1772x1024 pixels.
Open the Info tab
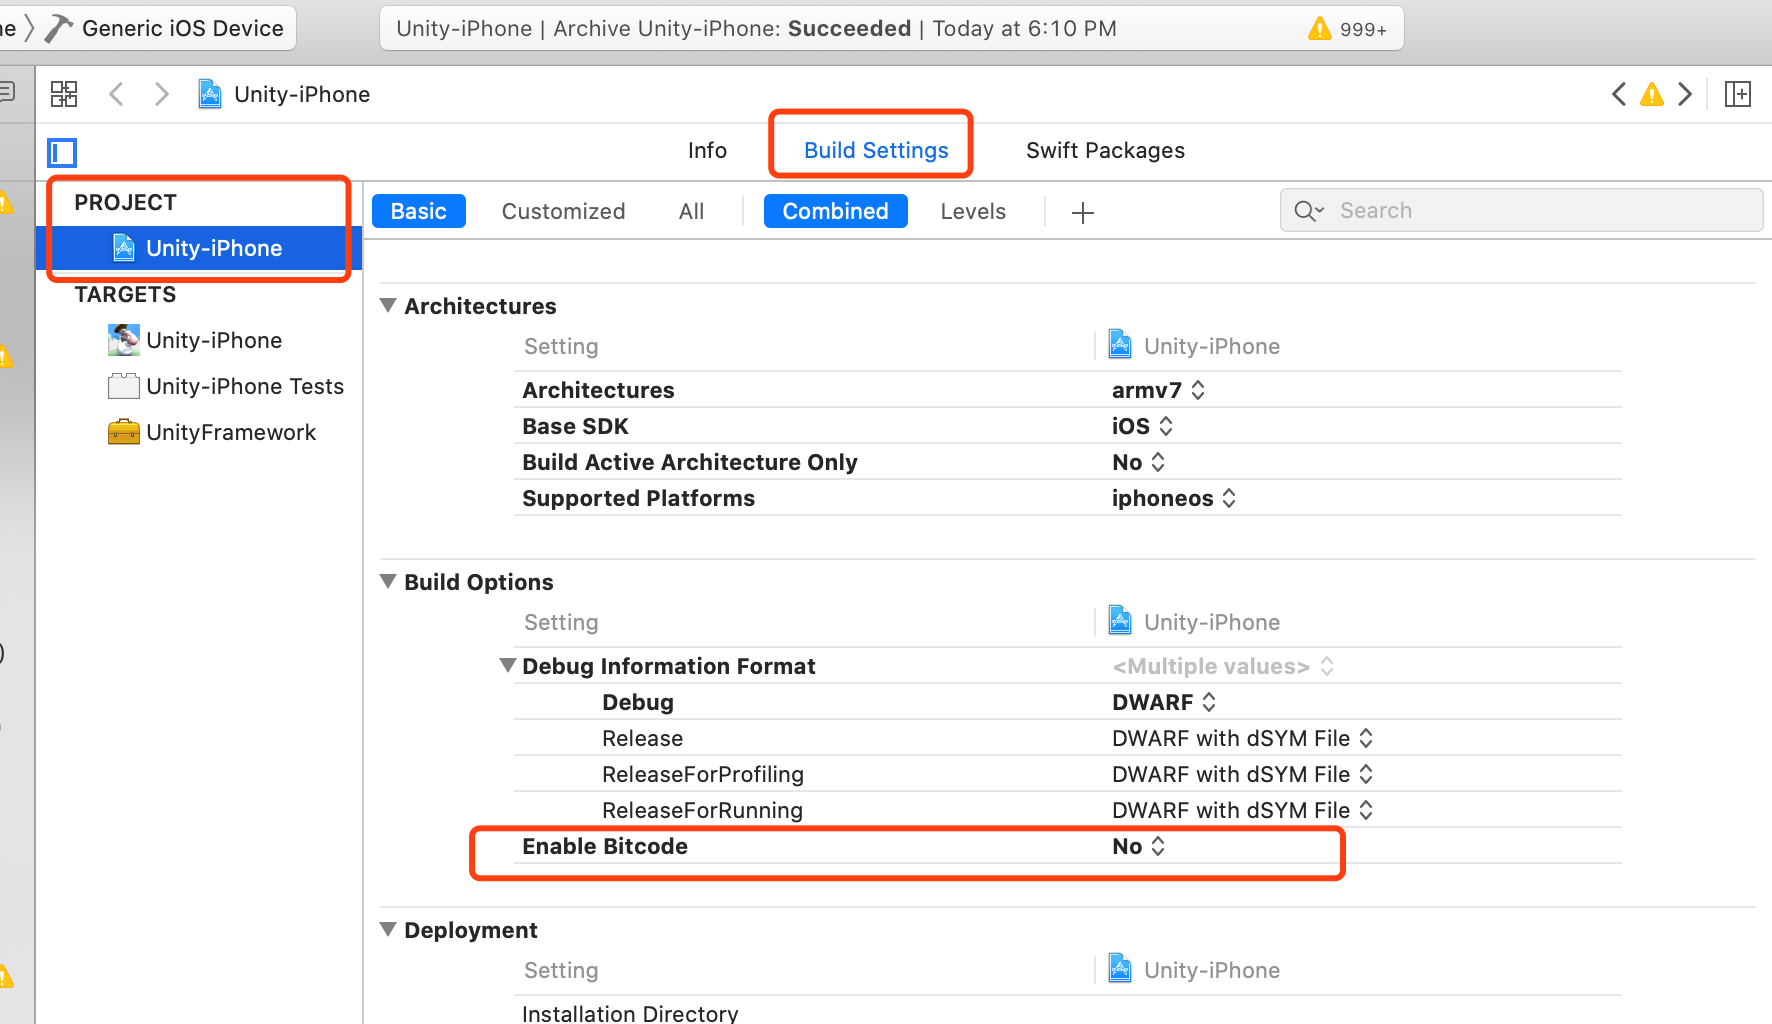707,150
